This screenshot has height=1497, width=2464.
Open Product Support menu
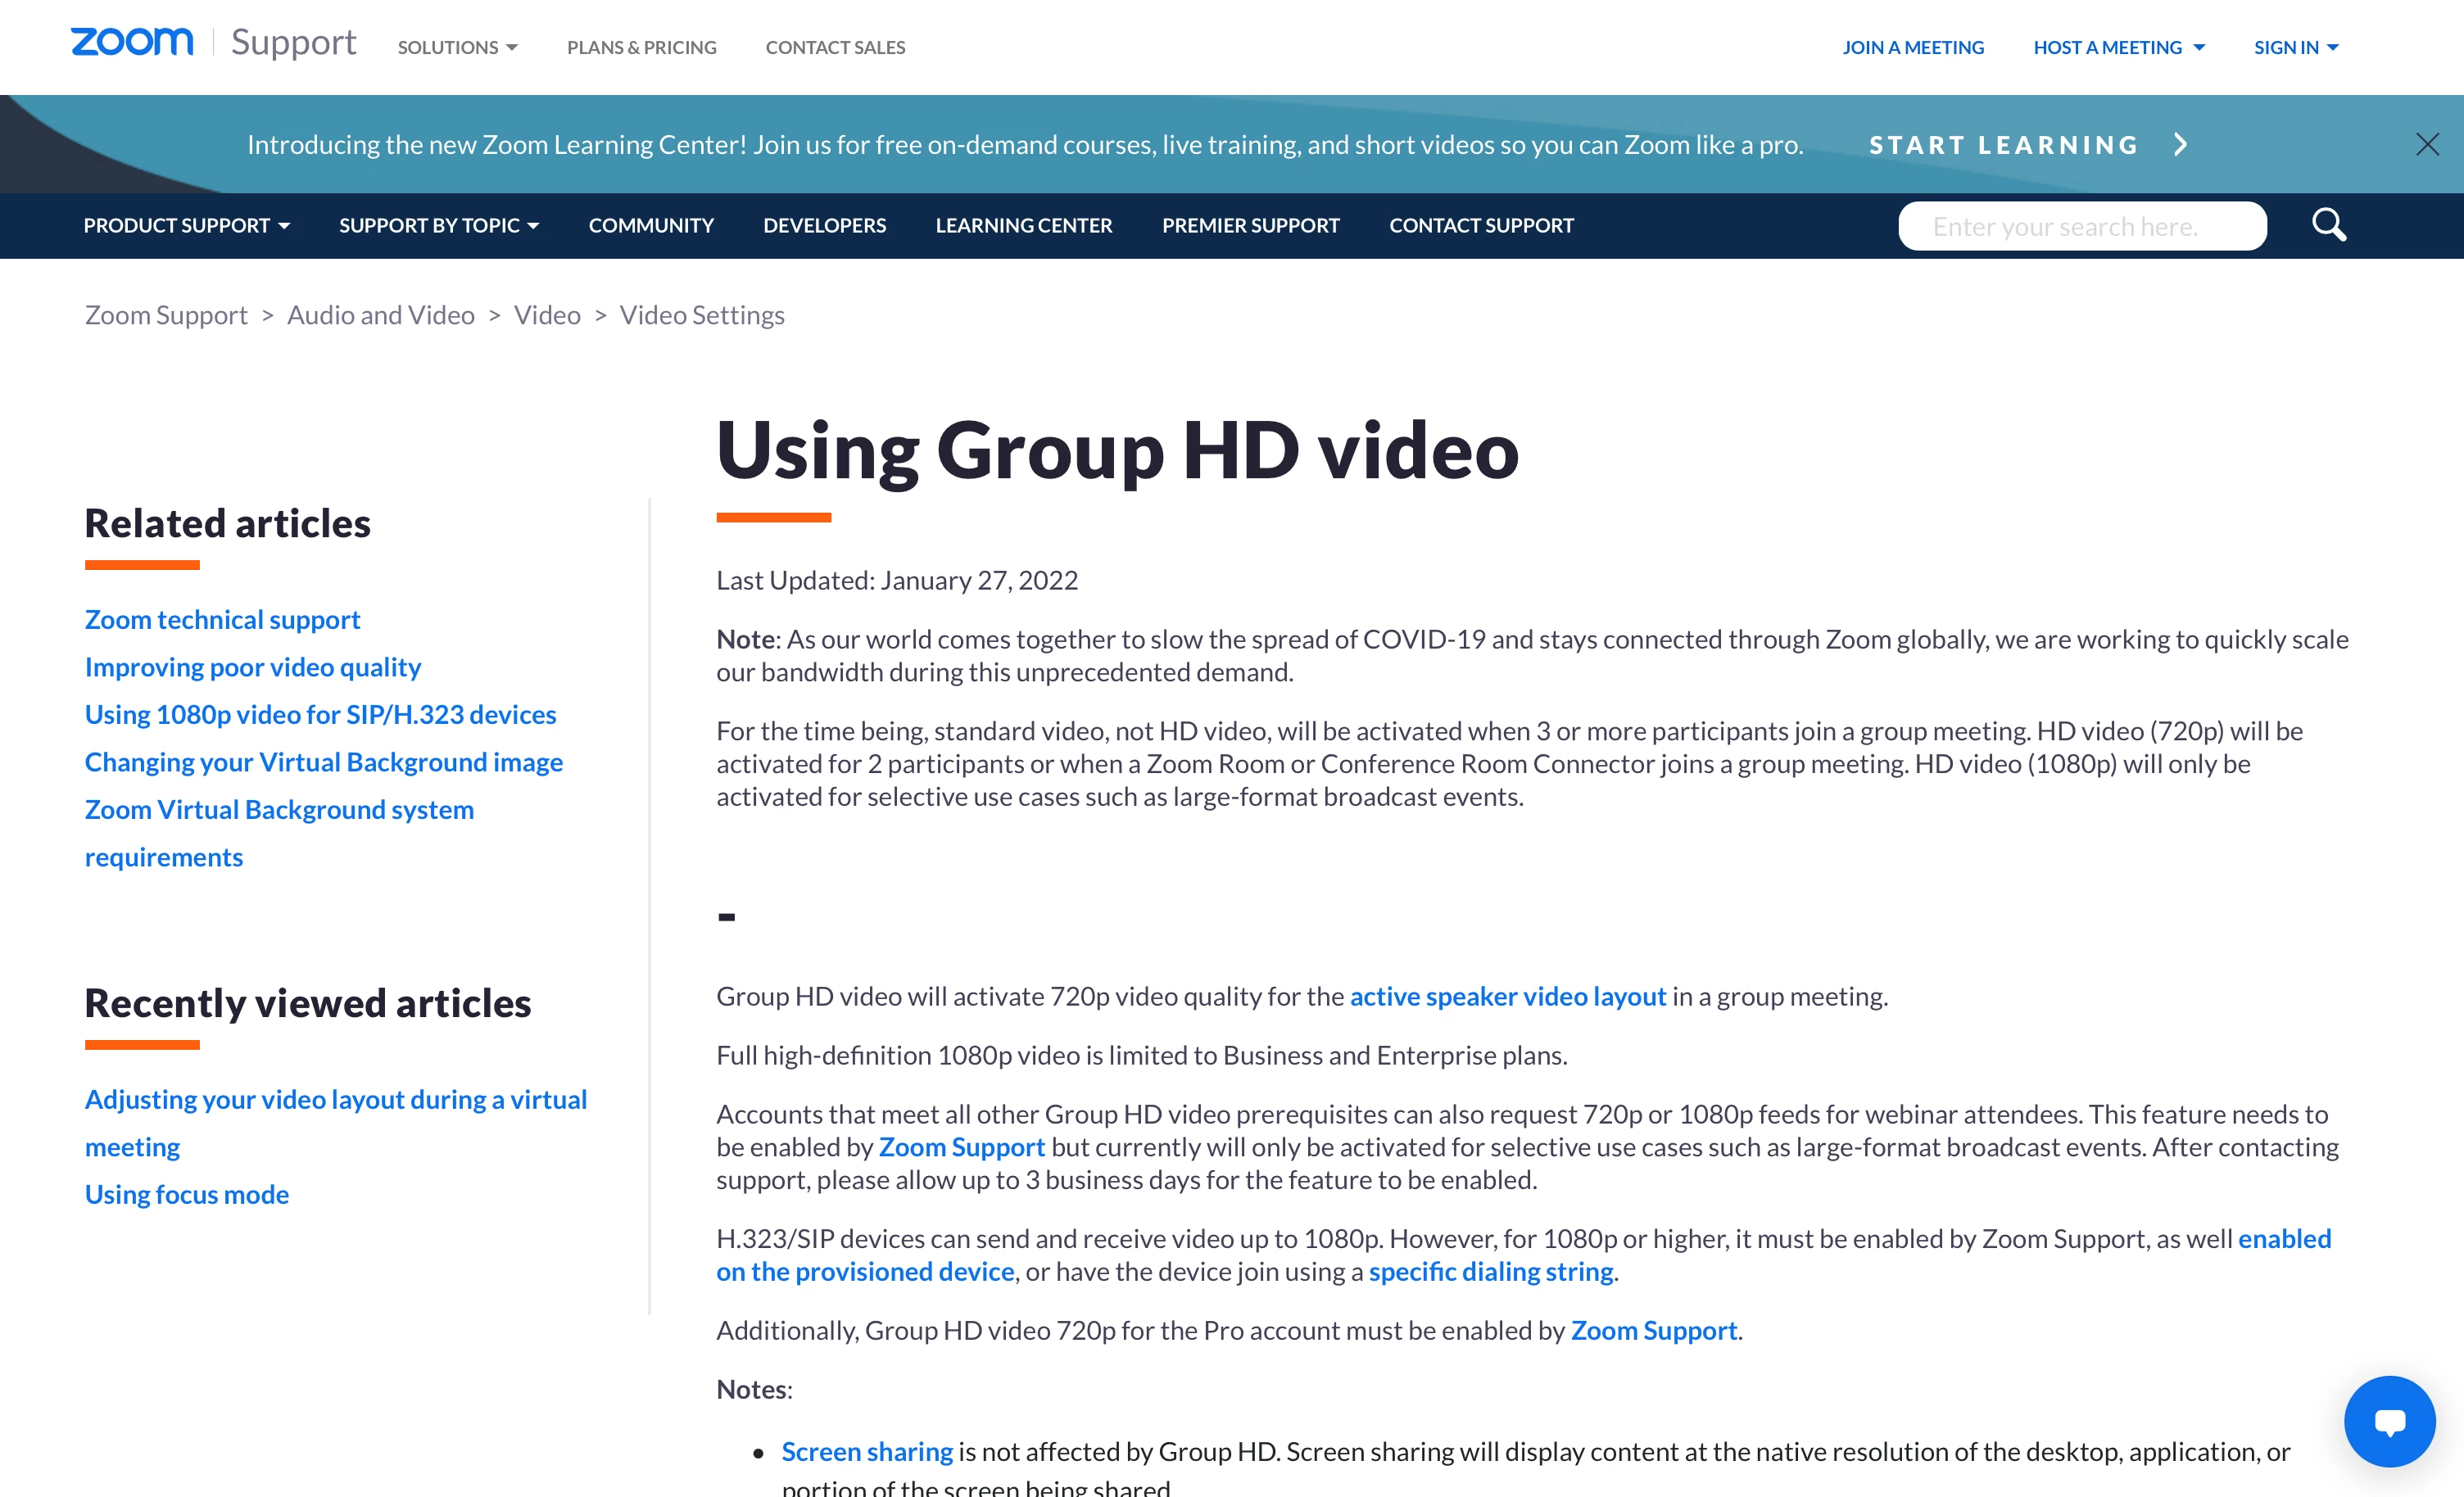tap(186, 226)
